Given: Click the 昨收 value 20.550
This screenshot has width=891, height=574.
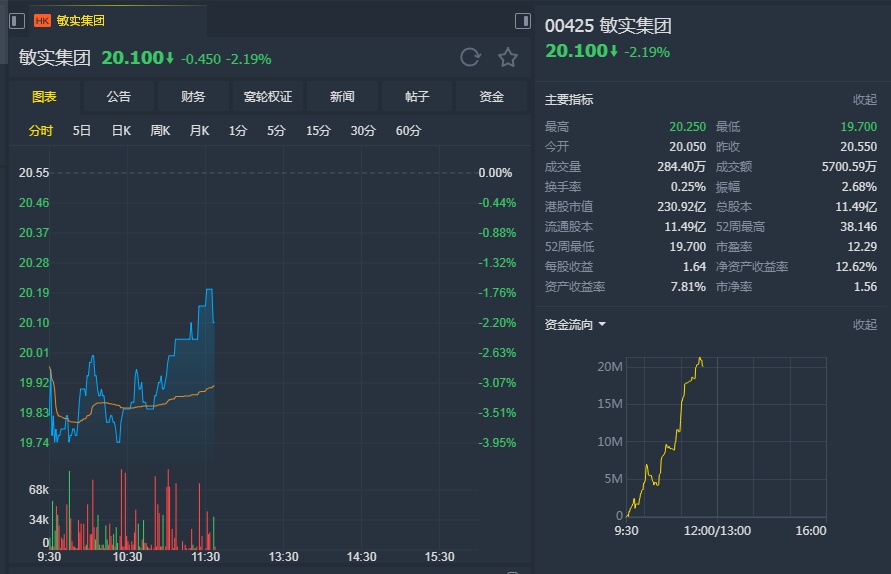Looking at the screenshot, I should pyautogui.click(x=859, y=147).
